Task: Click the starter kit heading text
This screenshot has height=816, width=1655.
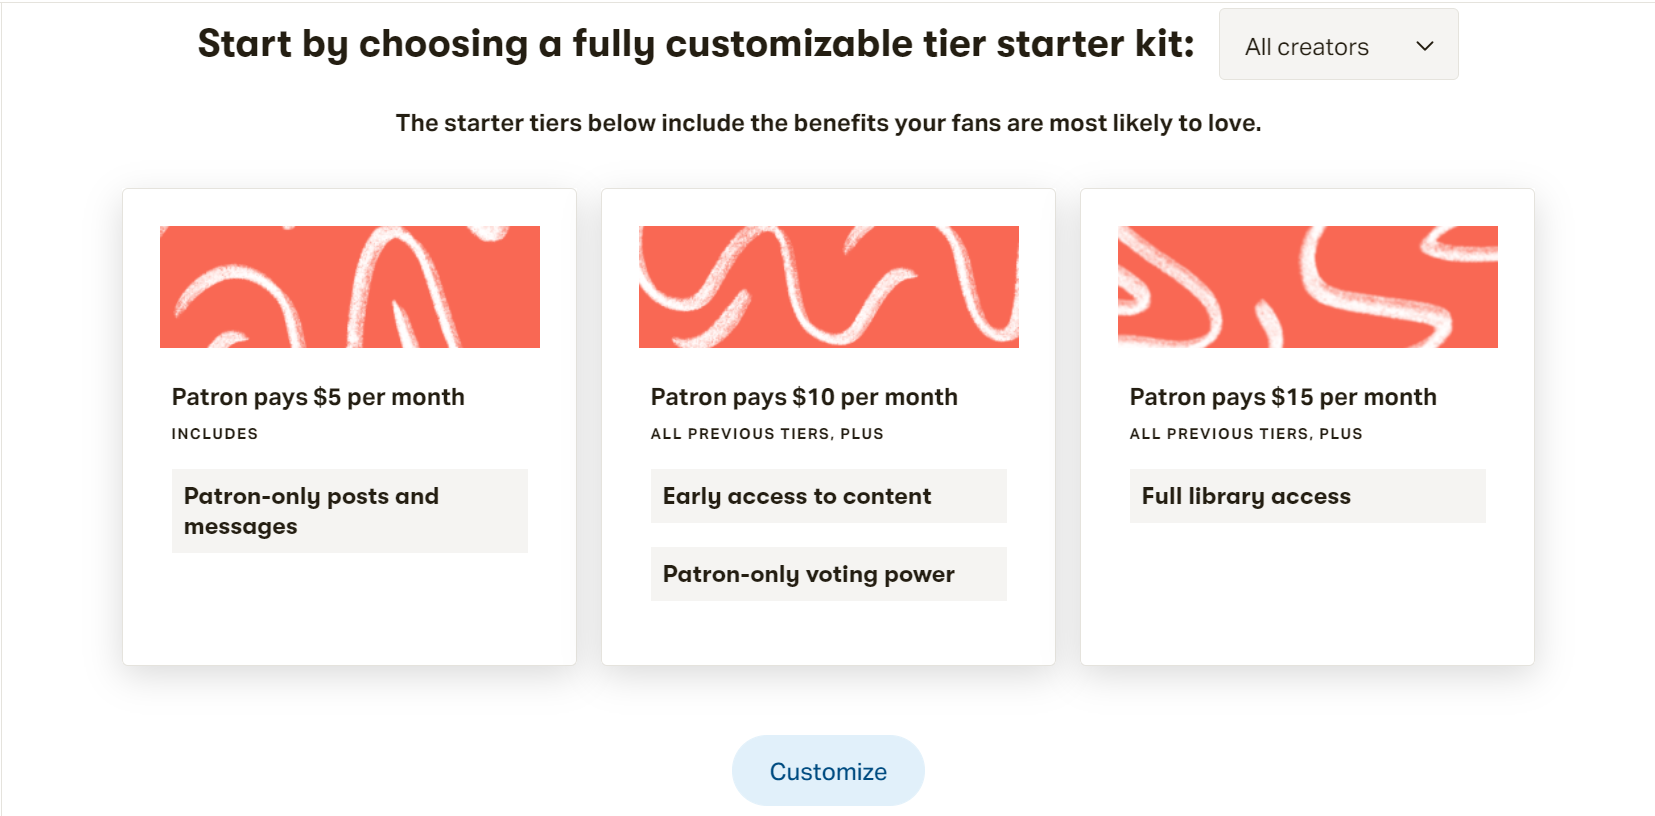Action: [x=696, y=44]
